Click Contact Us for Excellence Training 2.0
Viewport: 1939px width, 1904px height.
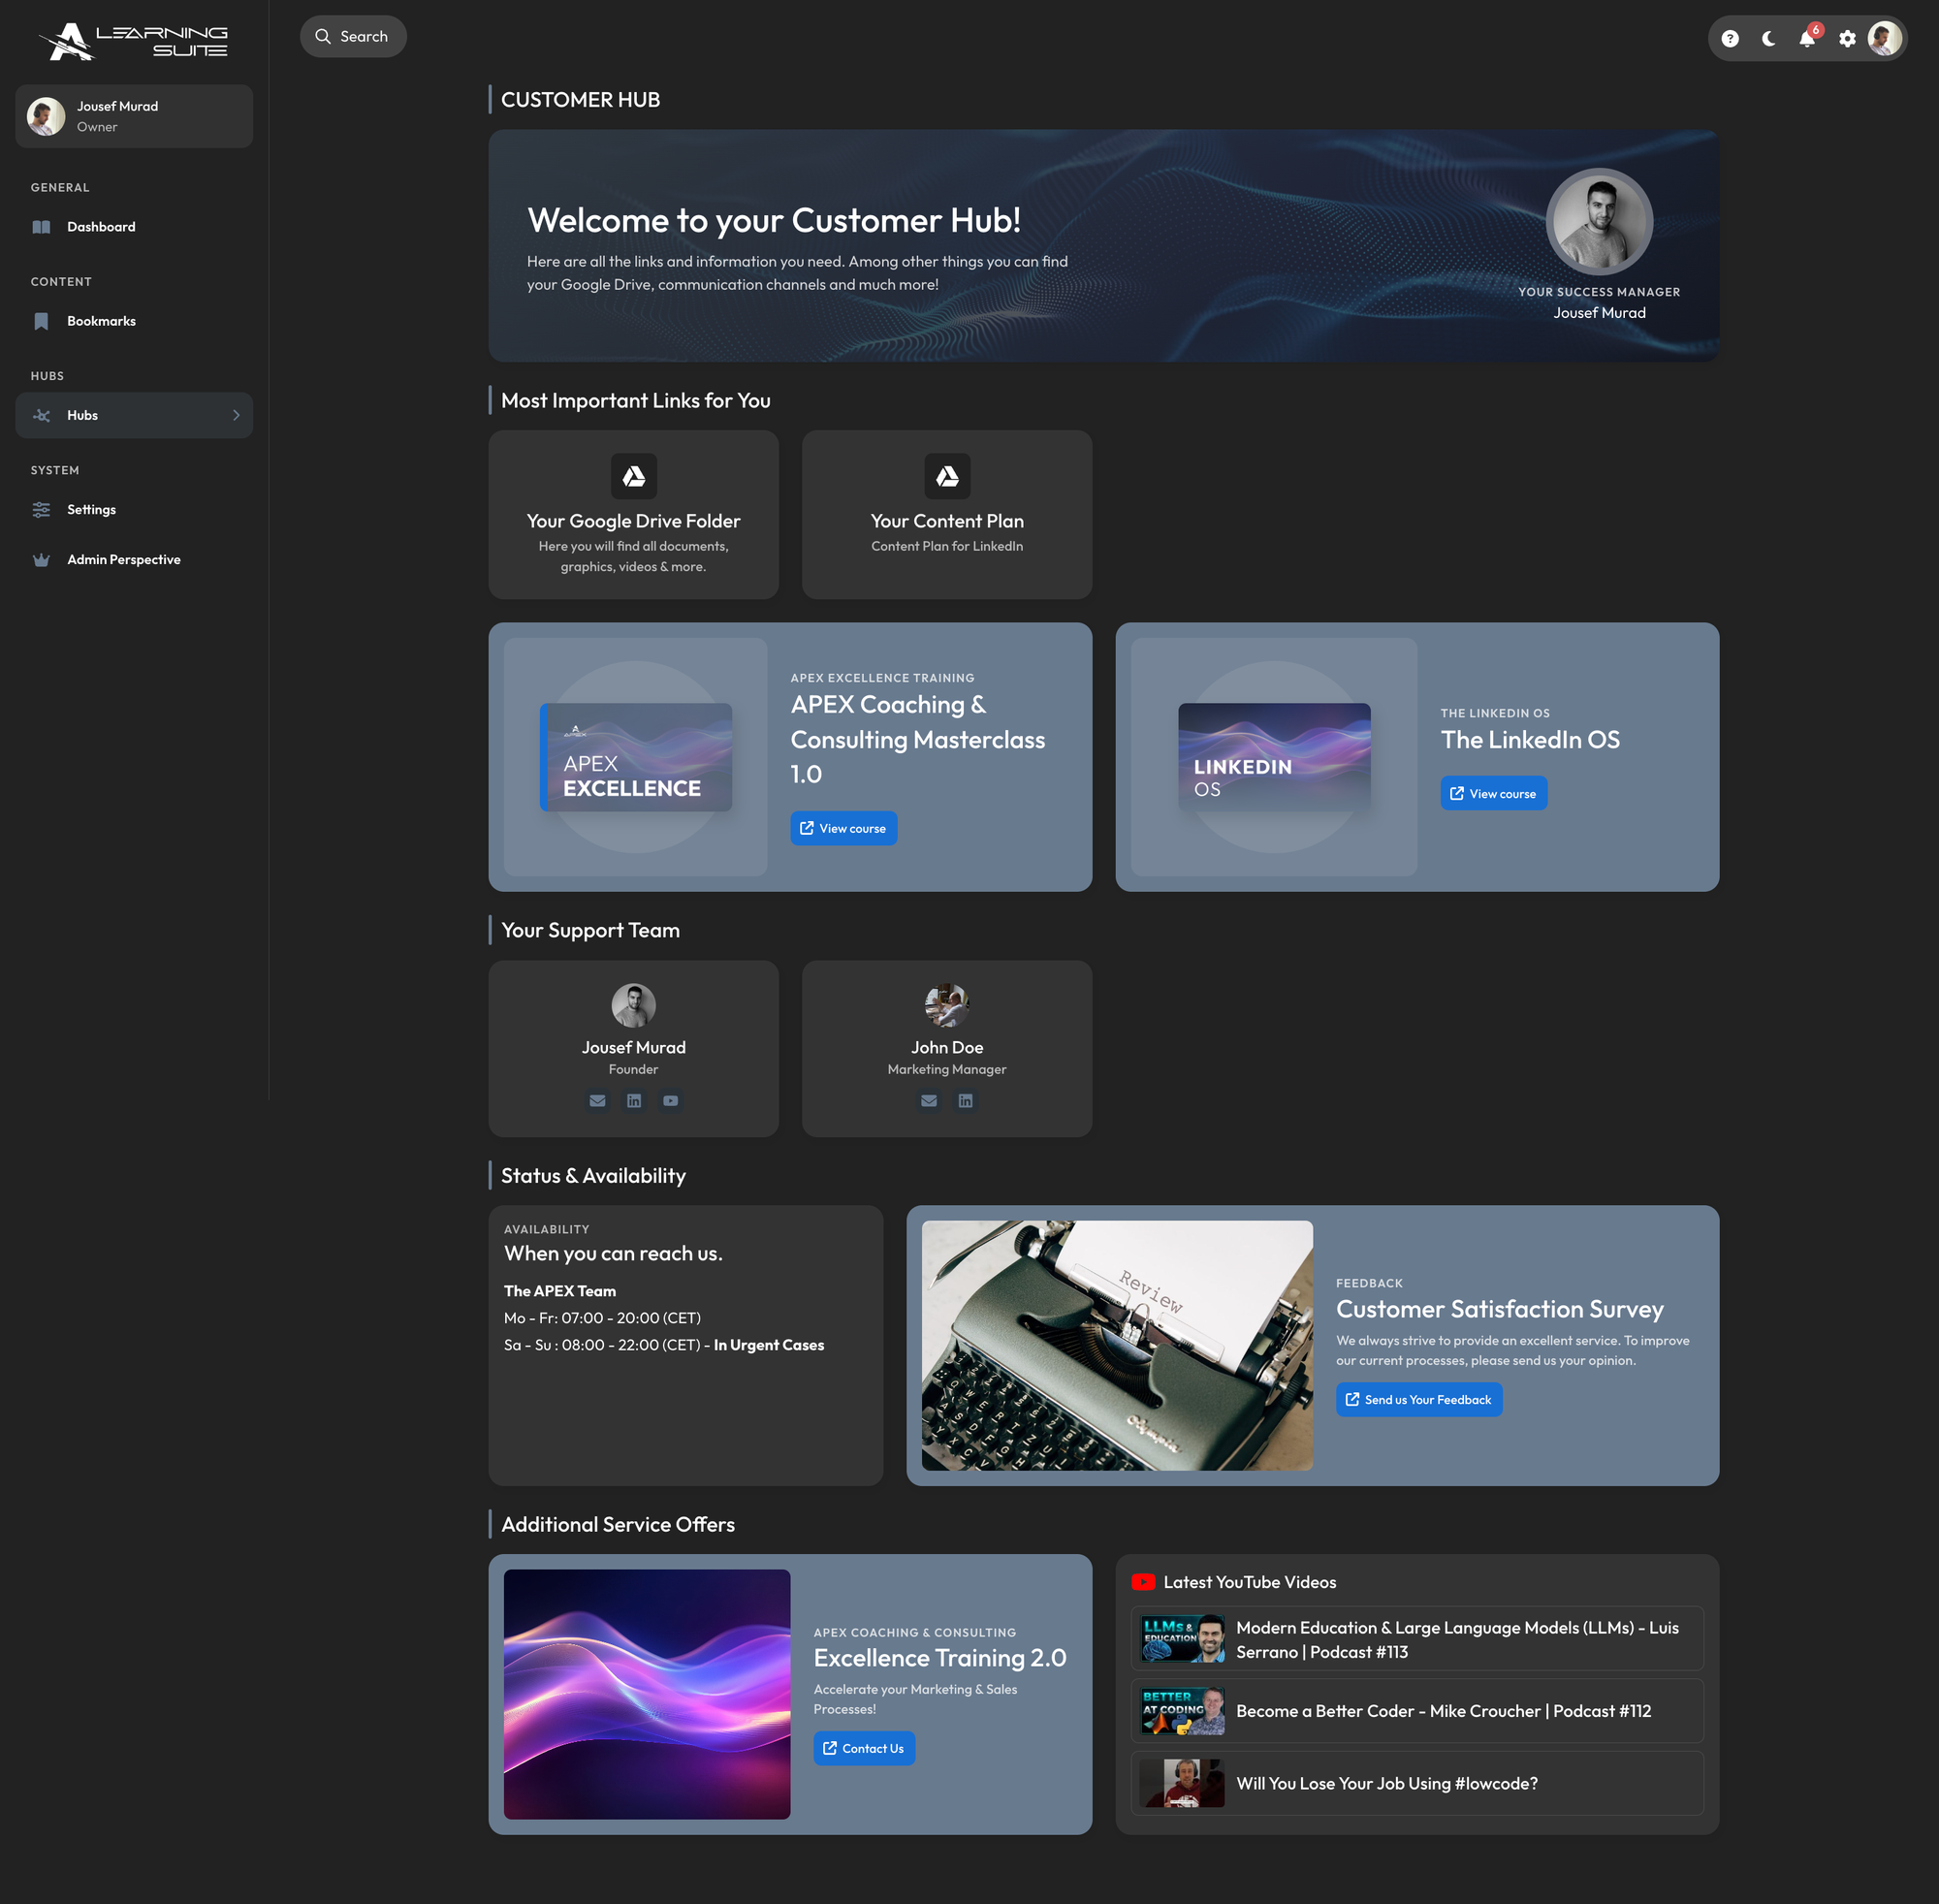[863, 1747]
